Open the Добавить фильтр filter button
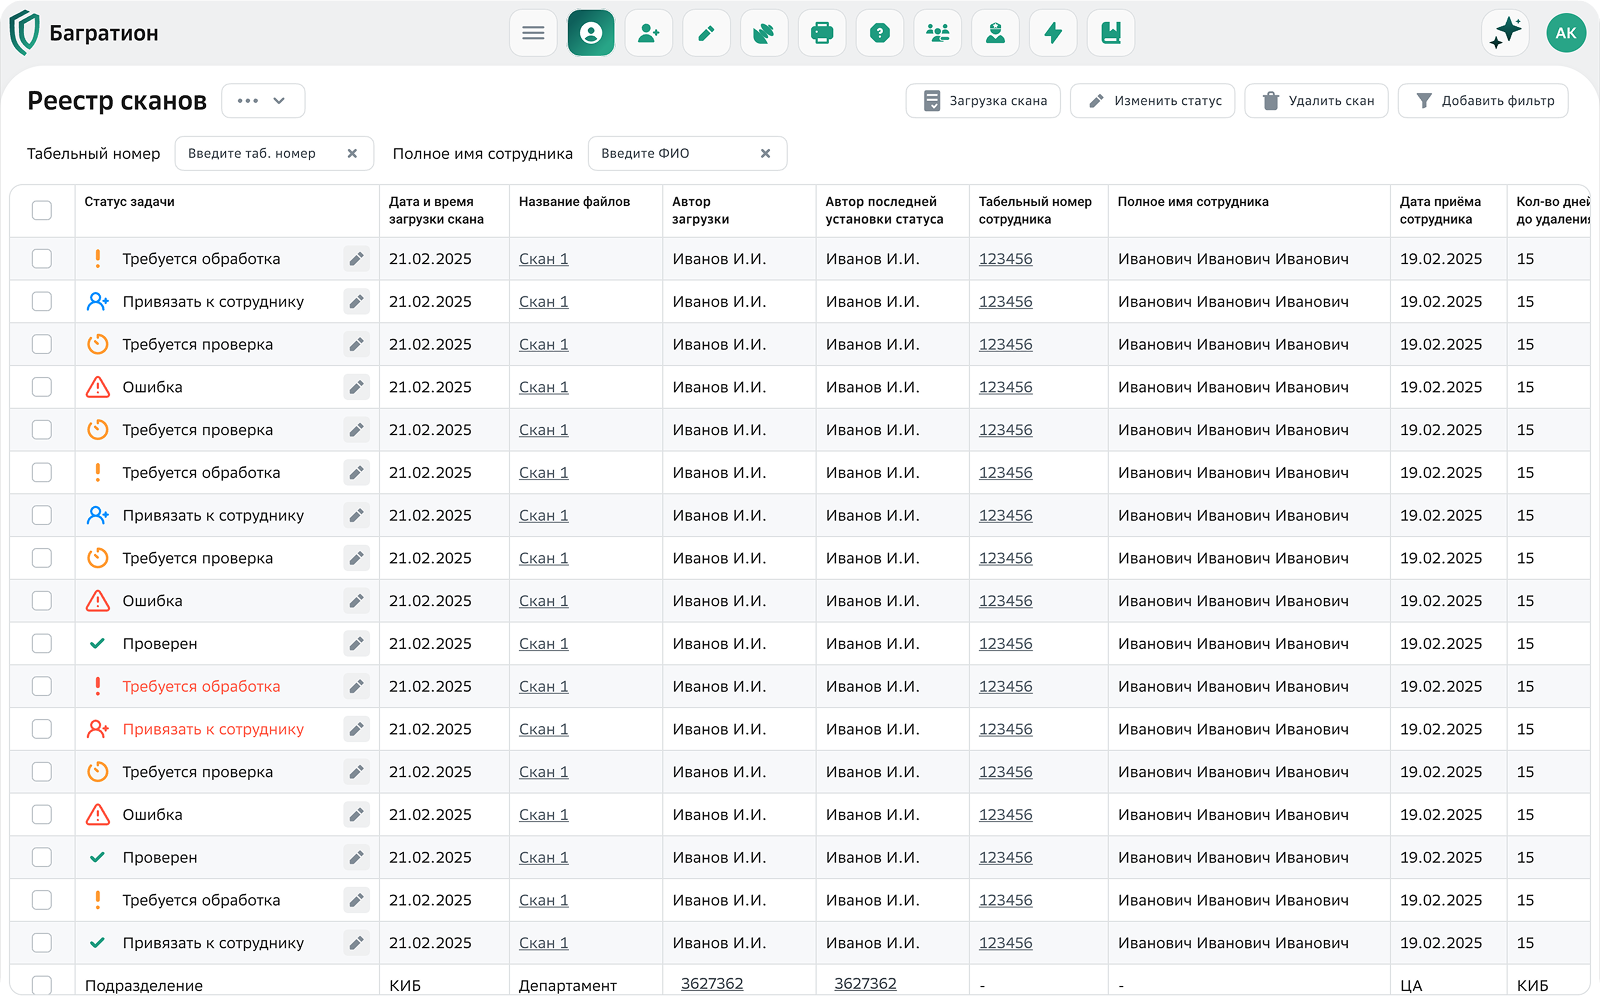The width and height of the screenshot is (1600, 1001). [1483, 101]
